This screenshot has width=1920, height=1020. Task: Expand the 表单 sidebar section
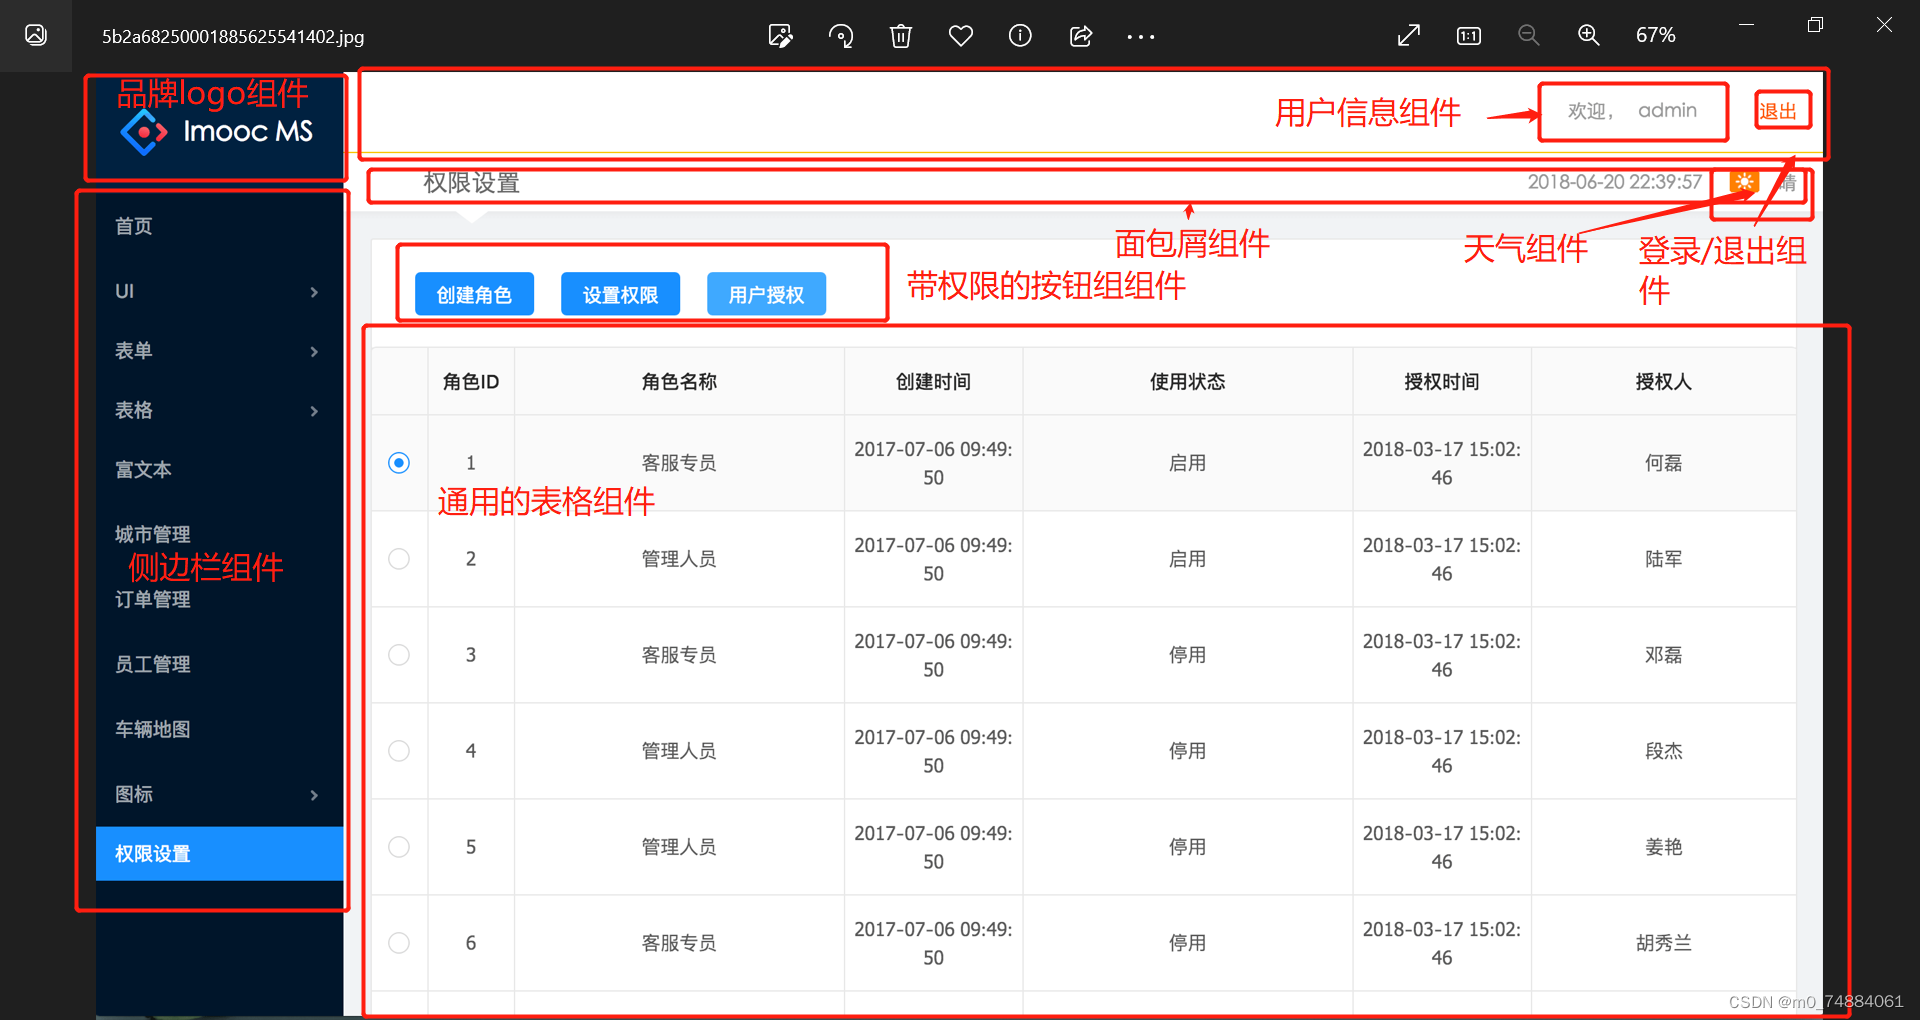(219, 351)
